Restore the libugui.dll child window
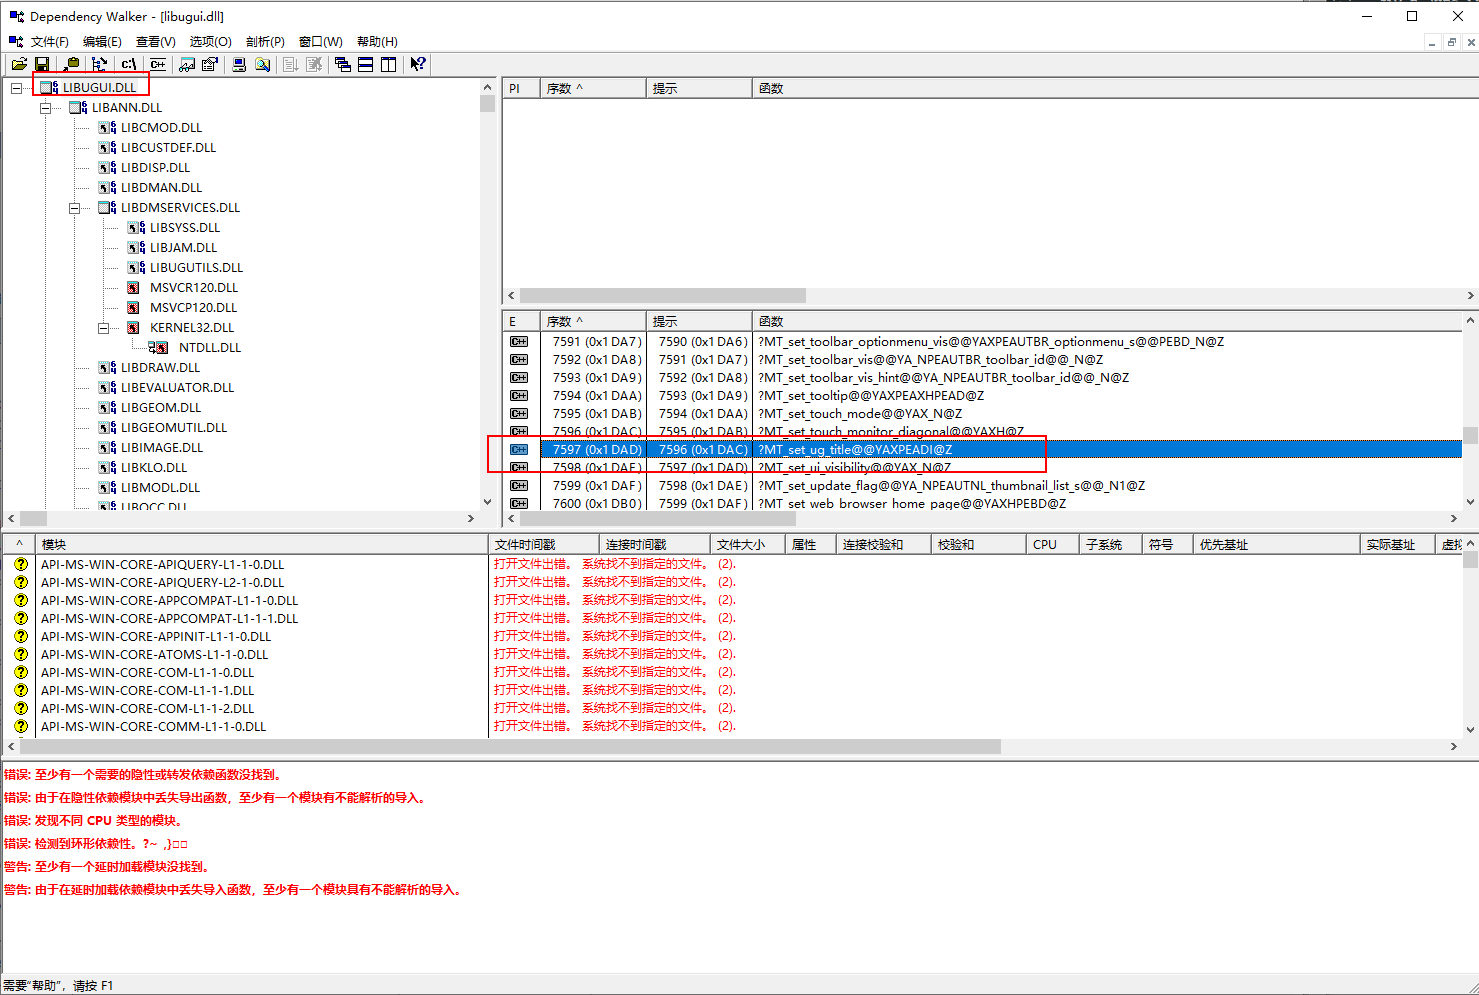 (x=1451, y=42)
